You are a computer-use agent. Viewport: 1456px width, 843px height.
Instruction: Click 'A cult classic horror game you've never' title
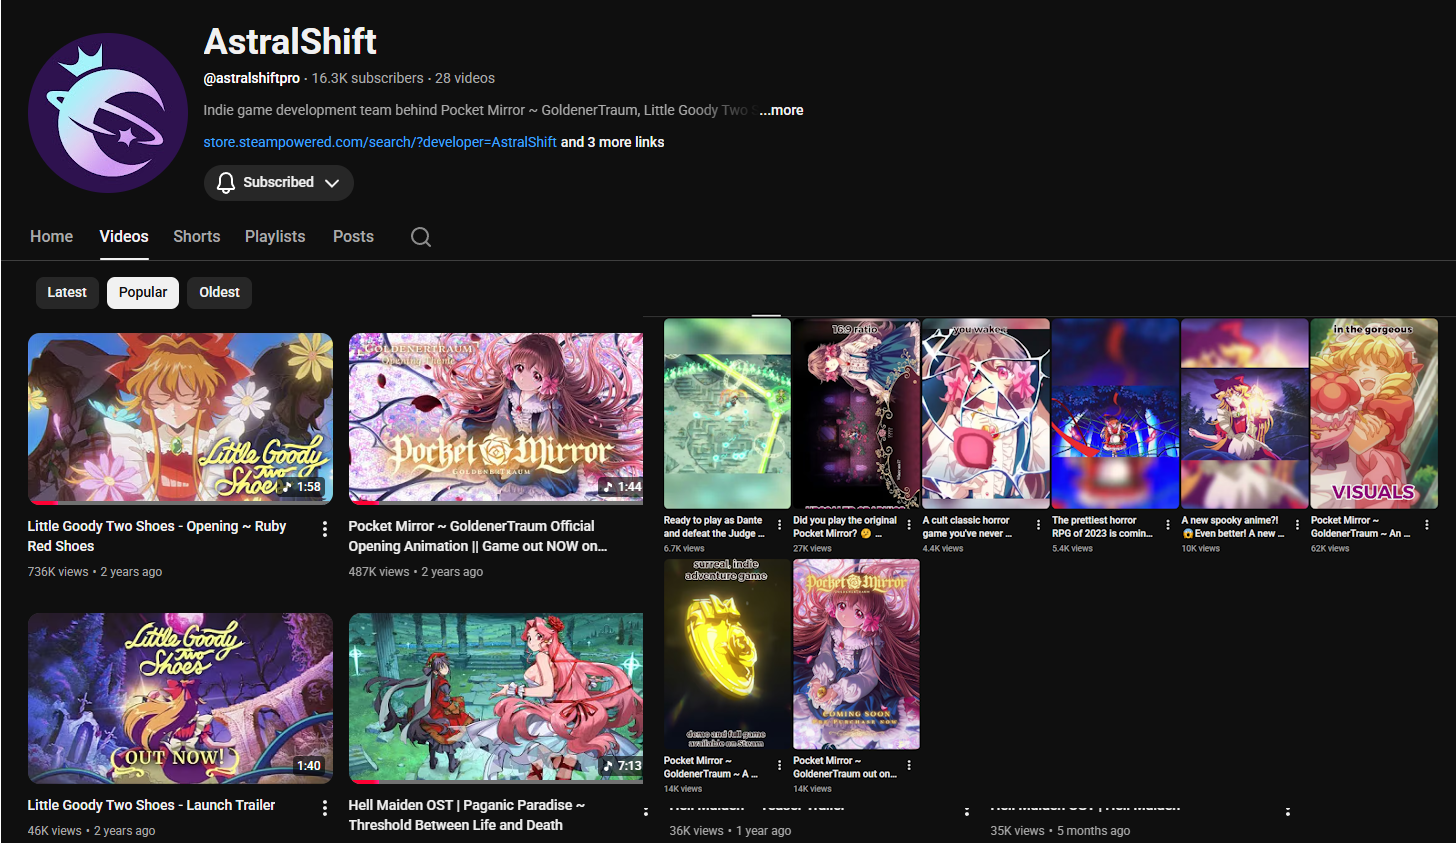(x=967, y=527)
